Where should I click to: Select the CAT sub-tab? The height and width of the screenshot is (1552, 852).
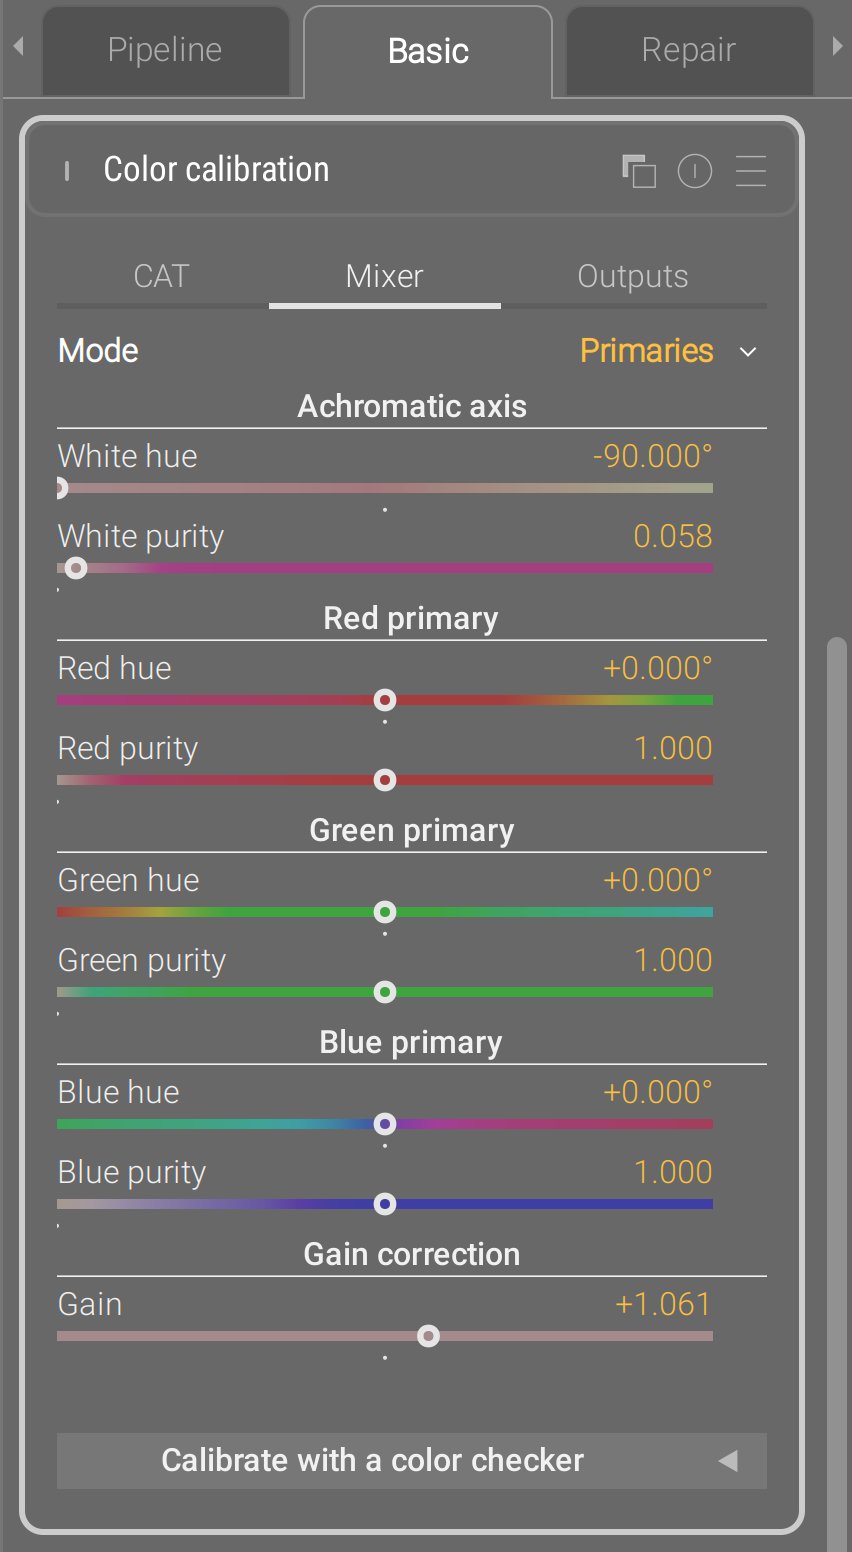point(161,276)
